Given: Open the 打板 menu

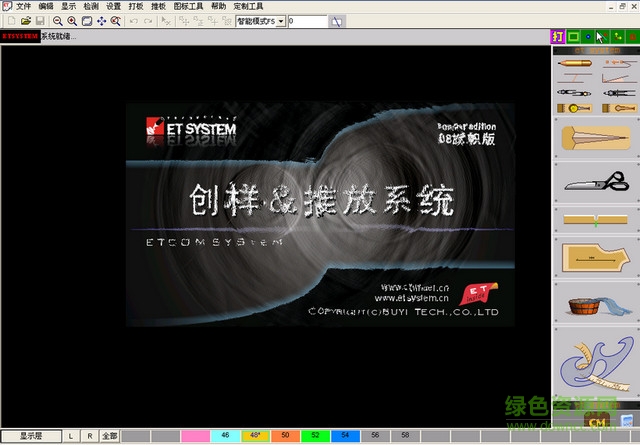Looking at the screenshot, I should 136,6.
